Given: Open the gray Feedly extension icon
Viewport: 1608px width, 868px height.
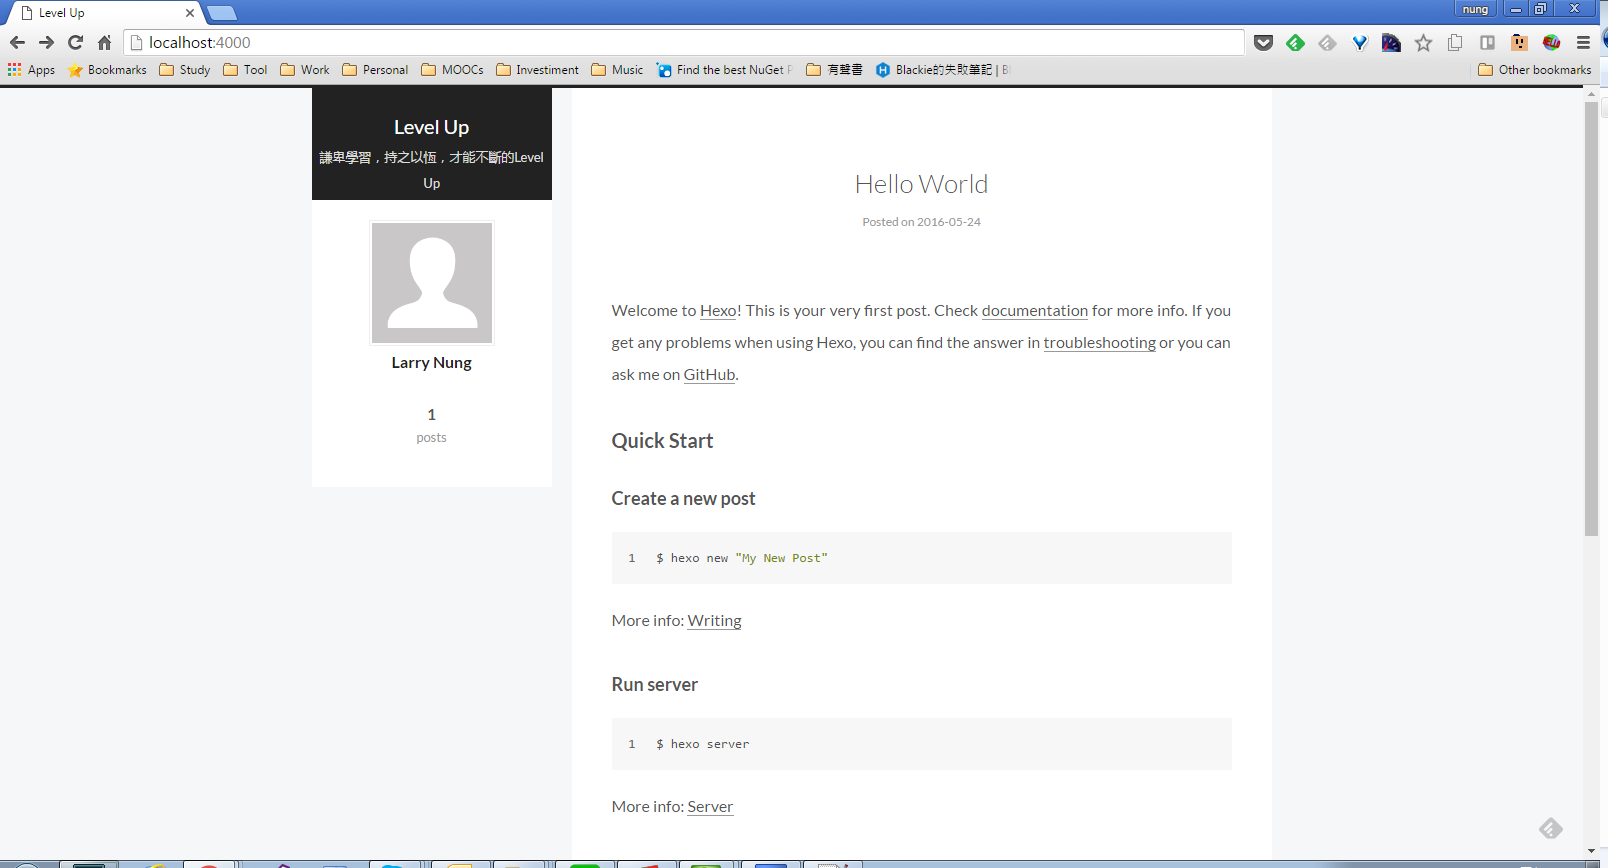Looking at the screenshot, I should [1327, 42].
